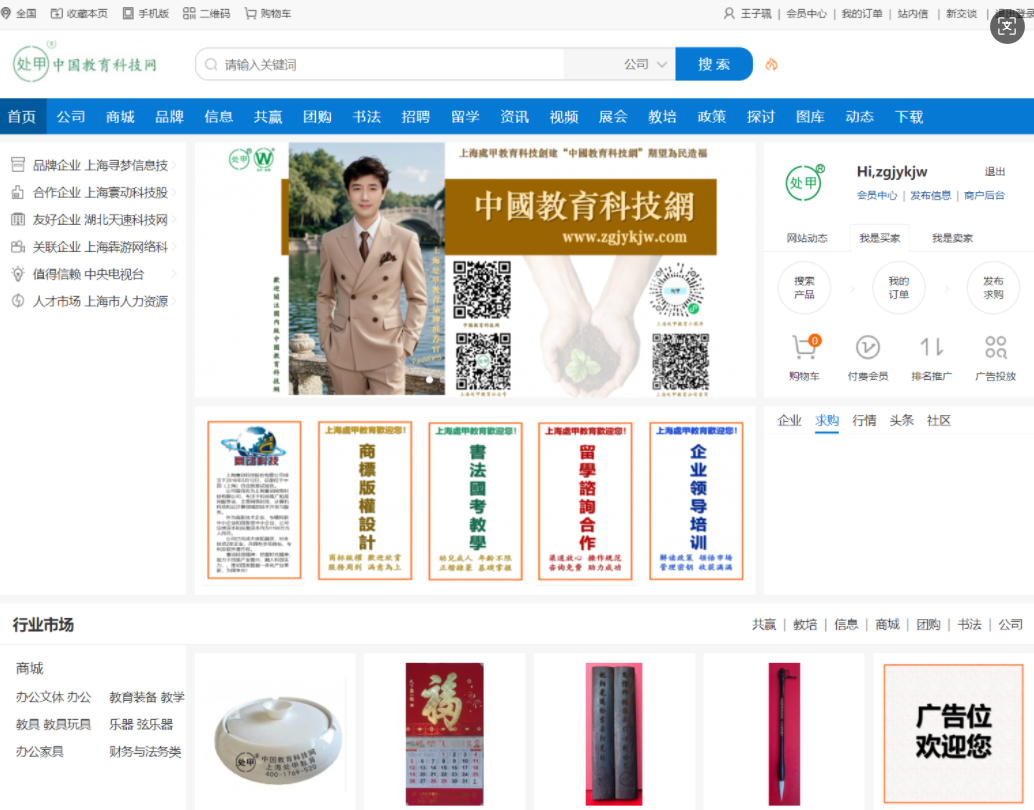Click the 人才市场 sidebar icon

pyautogui.click(x=18, y=301)
